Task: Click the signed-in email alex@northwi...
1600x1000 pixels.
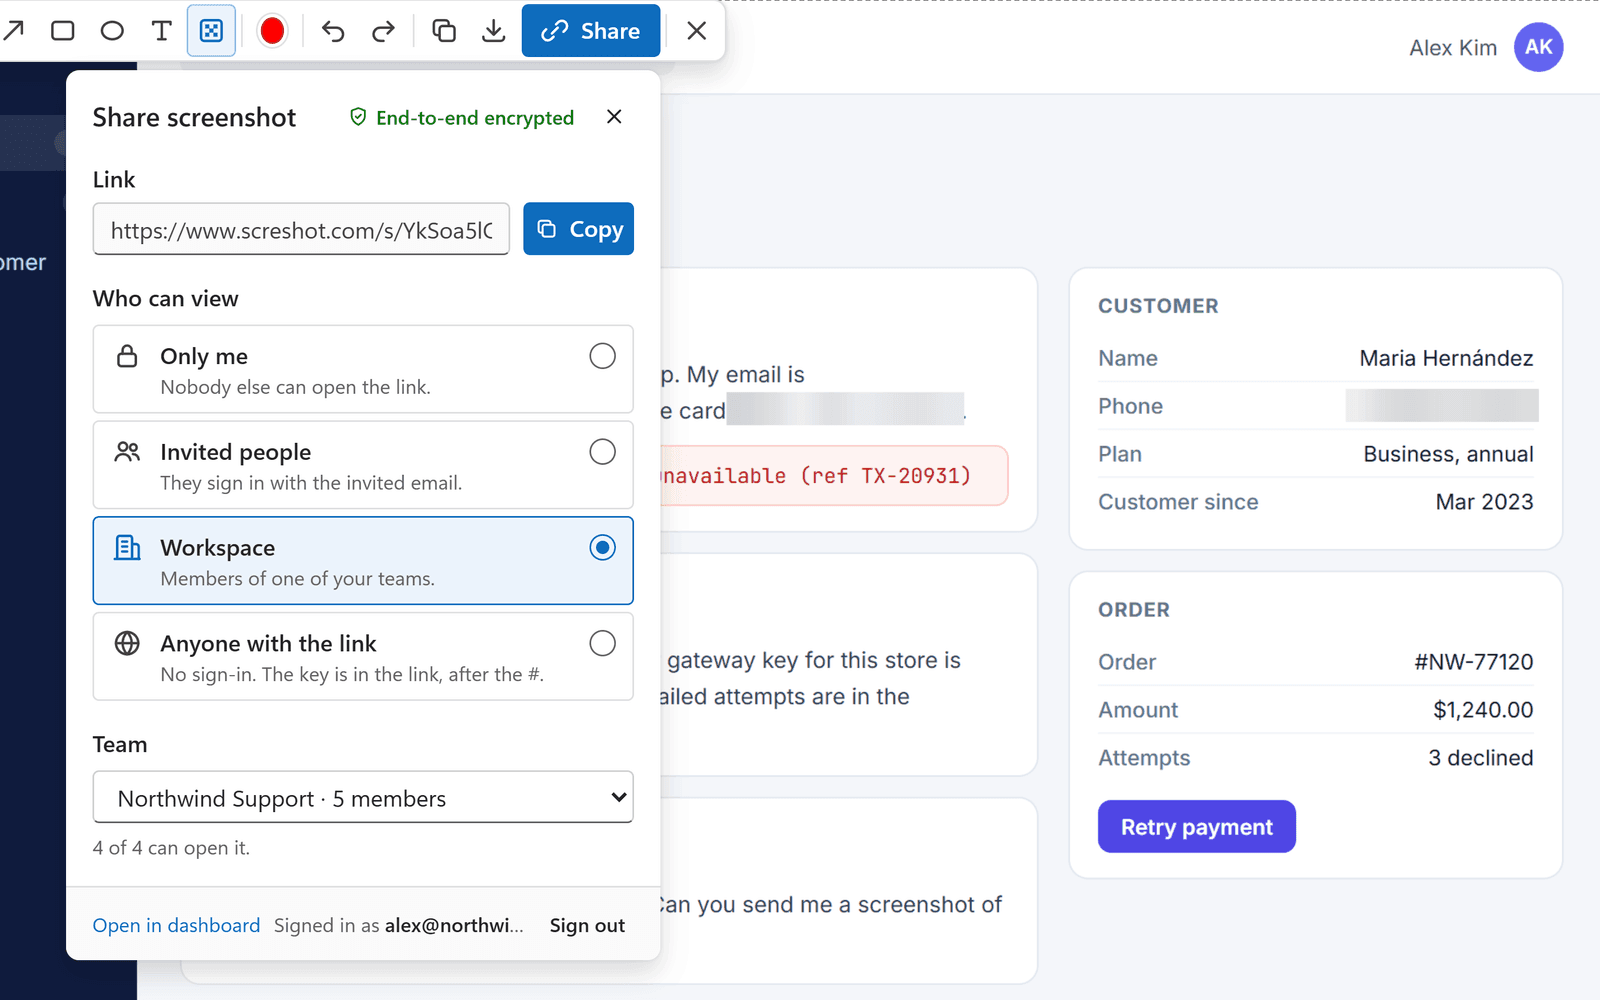Action: 454,925
